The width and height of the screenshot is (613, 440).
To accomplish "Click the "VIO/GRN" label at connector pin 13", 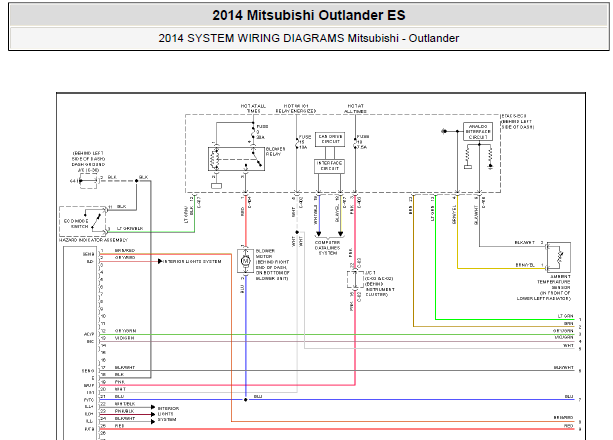I will (124, 338).
